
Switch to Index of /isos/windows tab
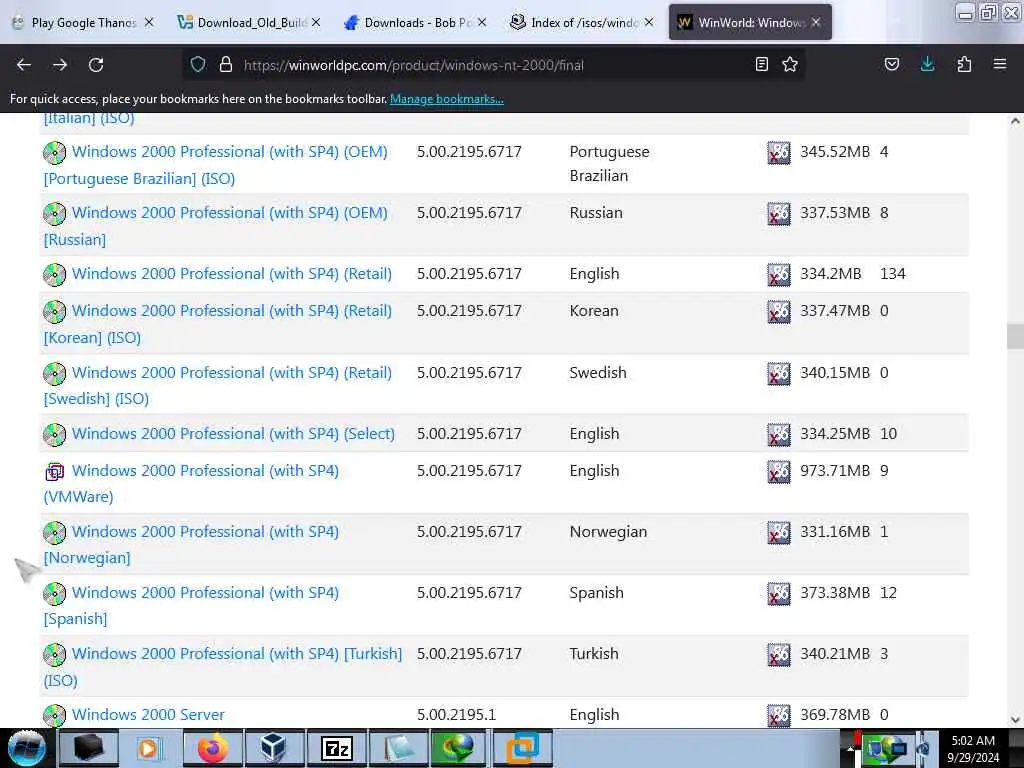(584, 22)
